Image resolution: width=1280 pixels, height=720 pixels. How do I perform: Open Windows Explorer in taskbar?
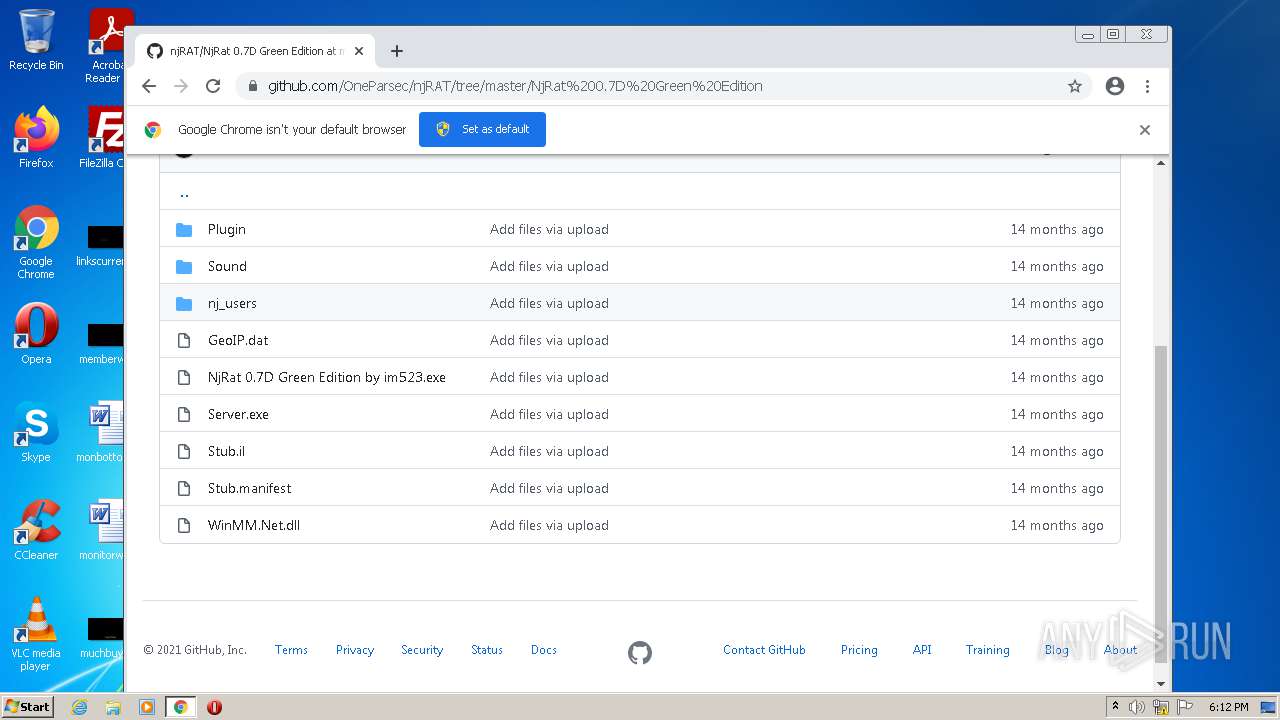113,707
